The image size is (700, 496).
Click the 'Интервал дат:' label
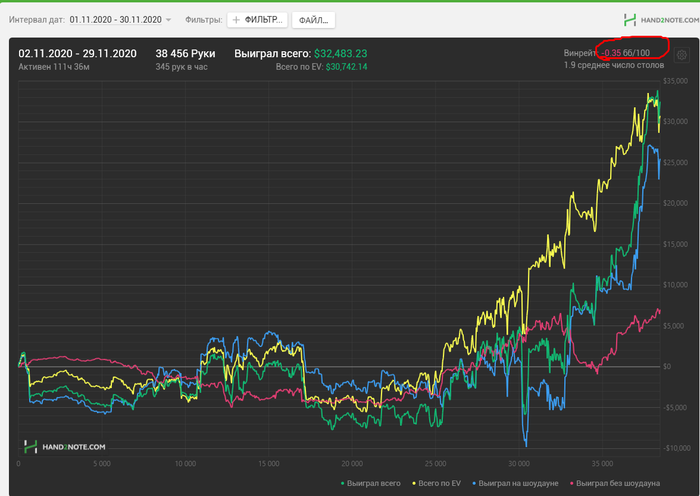[37, 20]
